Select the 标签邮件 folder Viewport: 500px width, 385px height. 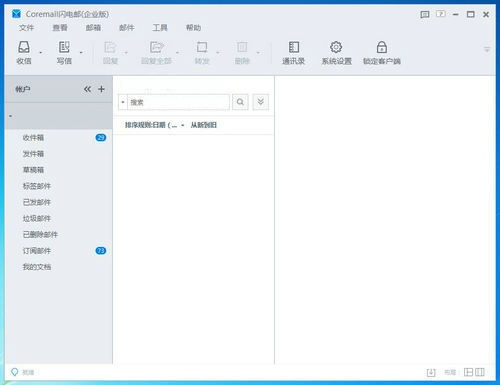pyautogui.click(x=59, y=186)
